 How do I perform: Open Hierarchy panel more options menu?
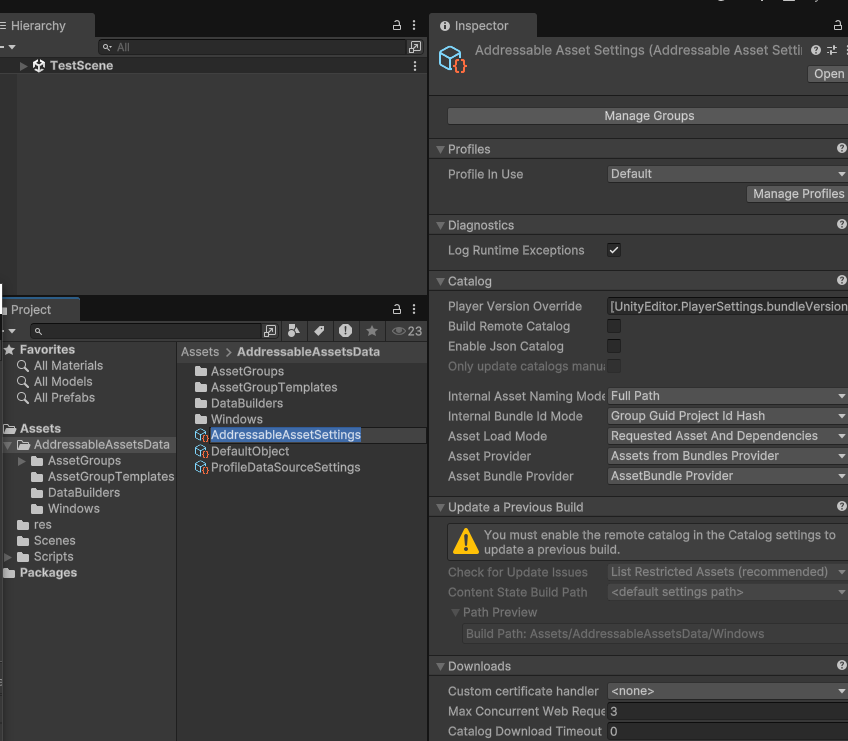pos(414,25)
